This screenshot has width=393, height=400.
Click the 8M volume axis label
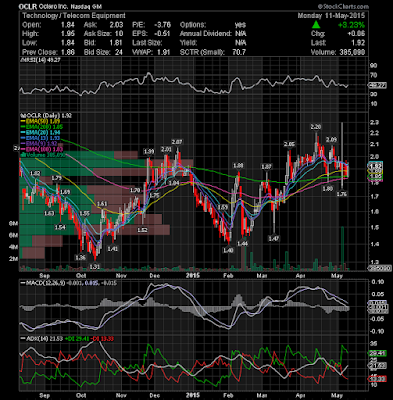click(13, 224)
